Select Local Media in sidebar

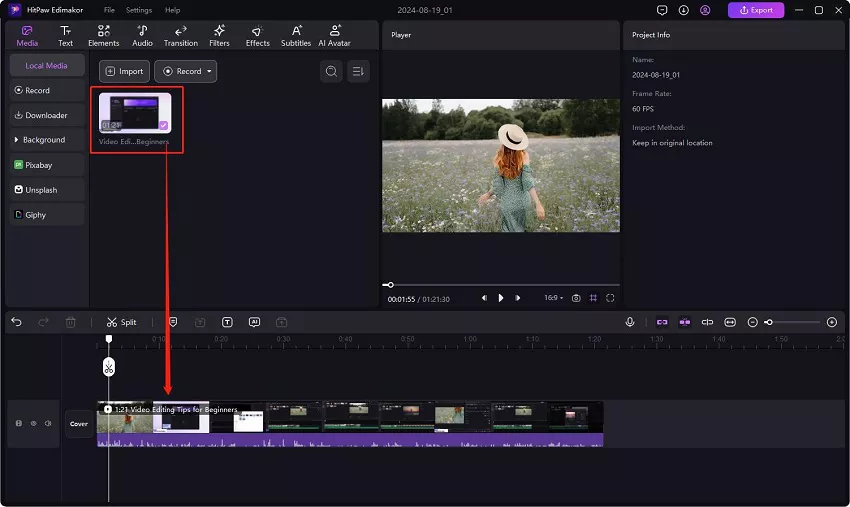(47, 66)
